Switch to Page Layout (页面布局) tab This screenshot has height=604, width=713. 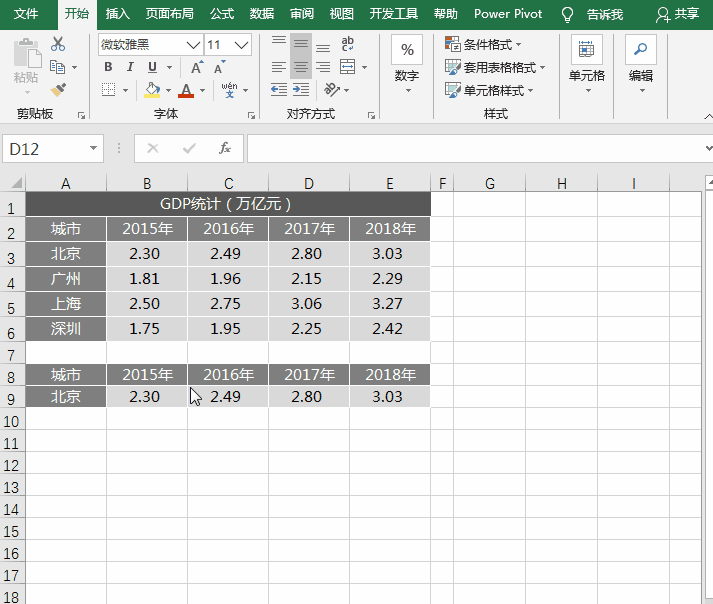(x=170, y=14)
